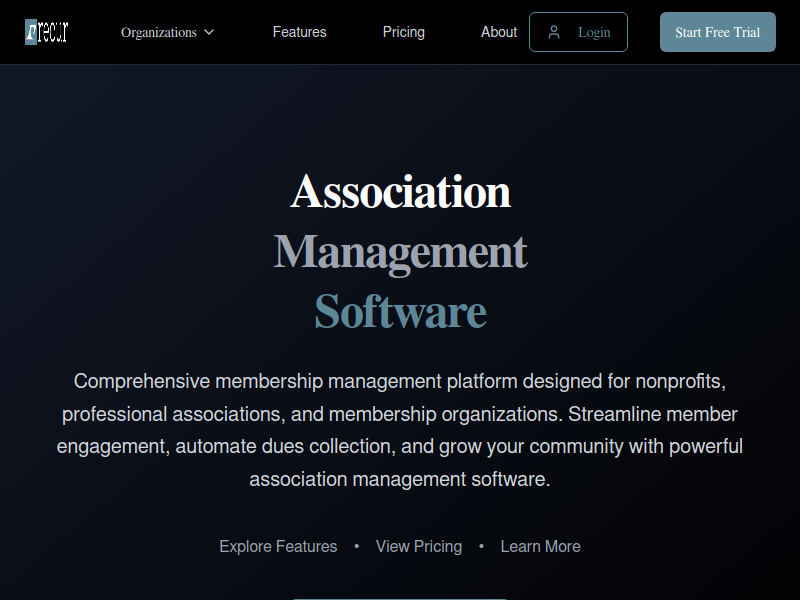Viewport: 800px width, 600px height.
Task: Click the Start Free Trial button
Action: pyautogui.click(x=717, y=32)
